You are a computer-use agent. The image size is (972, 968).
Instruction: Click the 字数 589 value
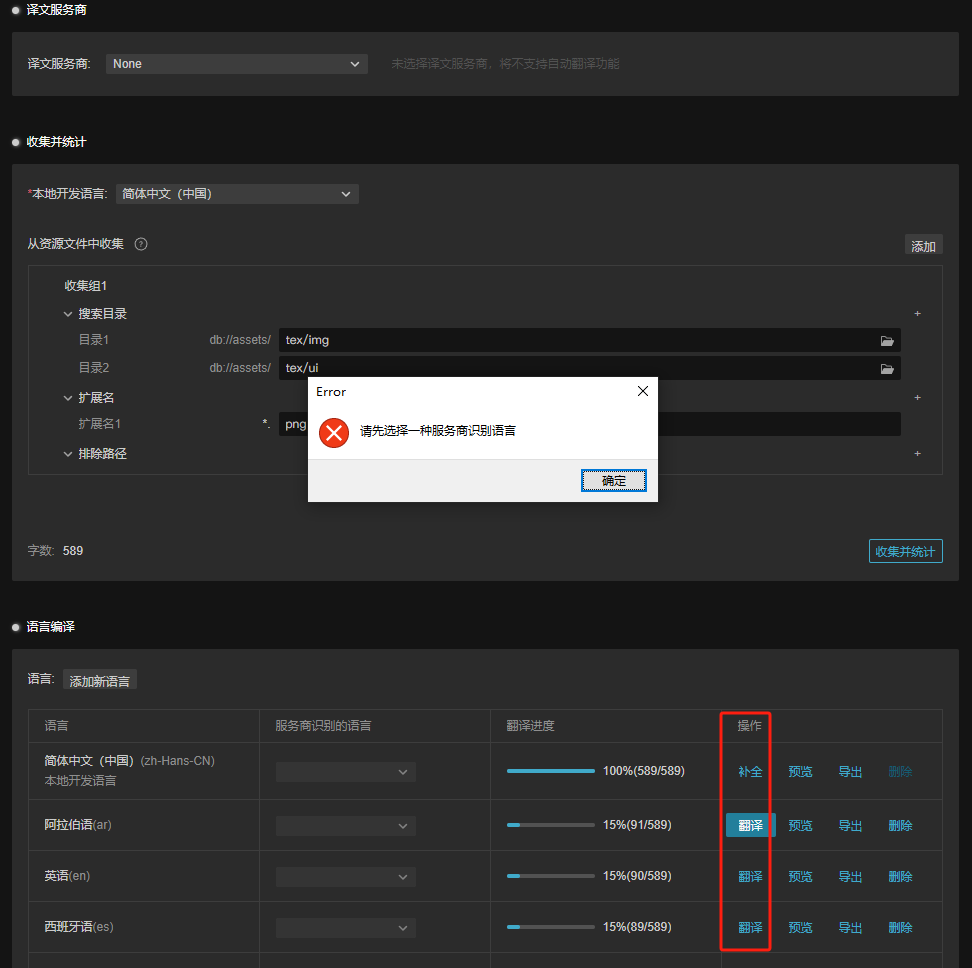coord(73,551)
